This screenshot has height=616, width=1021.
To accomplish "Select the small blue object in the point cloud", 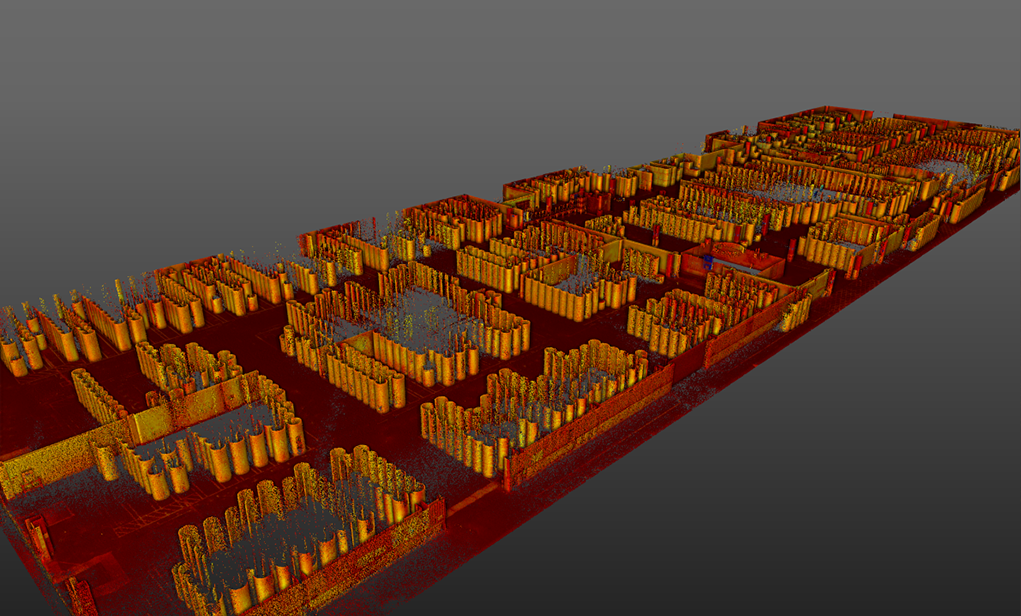I will 708,262.
